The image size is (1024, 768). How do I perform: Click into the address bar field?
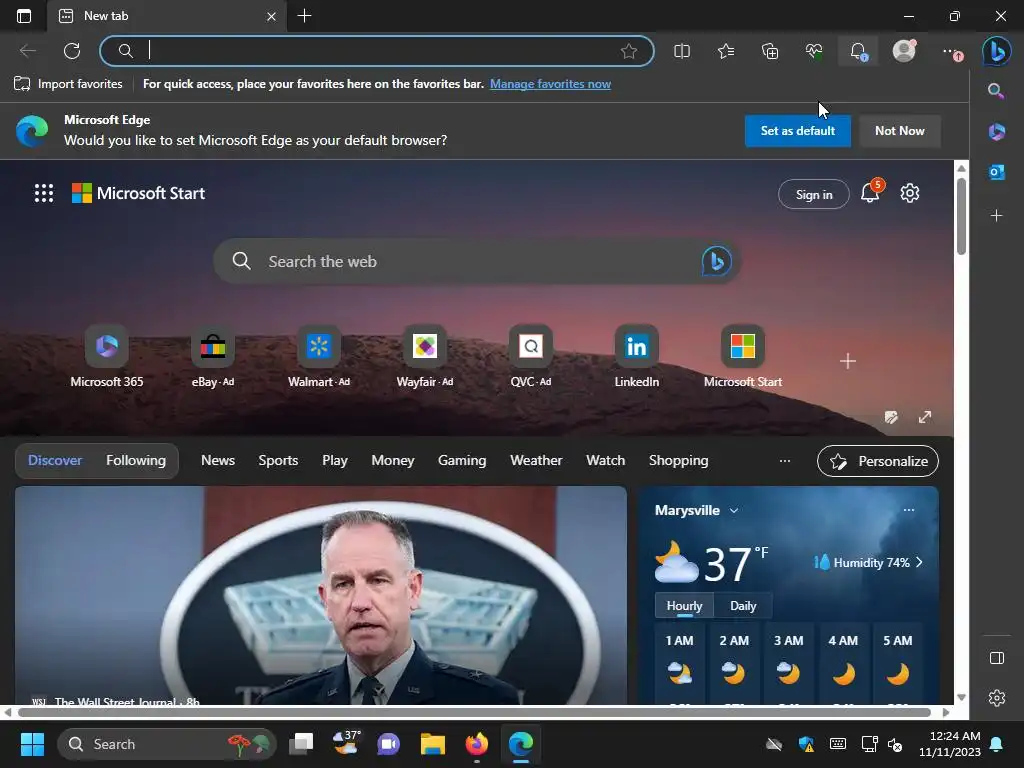[x=377, y=51]
